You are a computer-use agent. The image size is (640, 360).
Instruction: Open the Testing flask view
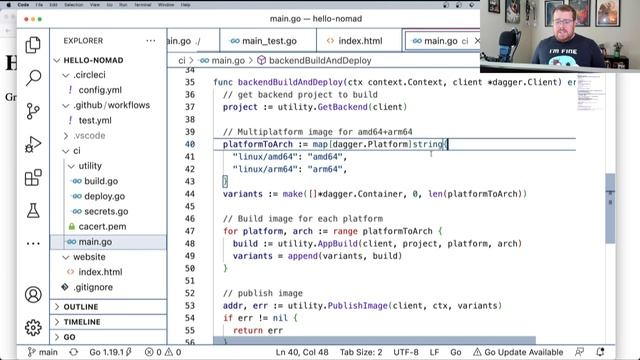tap(33, 211)
